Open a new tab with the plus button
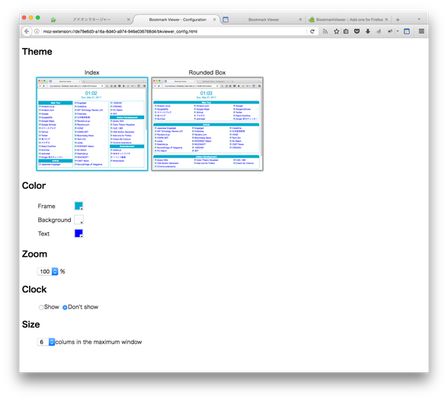This screenshot has width=448, height=400. 398,20
